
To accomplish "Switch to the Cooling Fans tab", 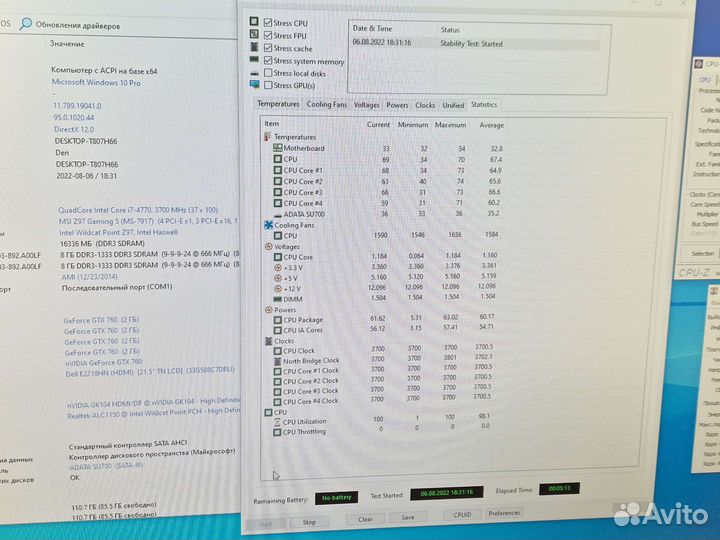I will [326, 104].
